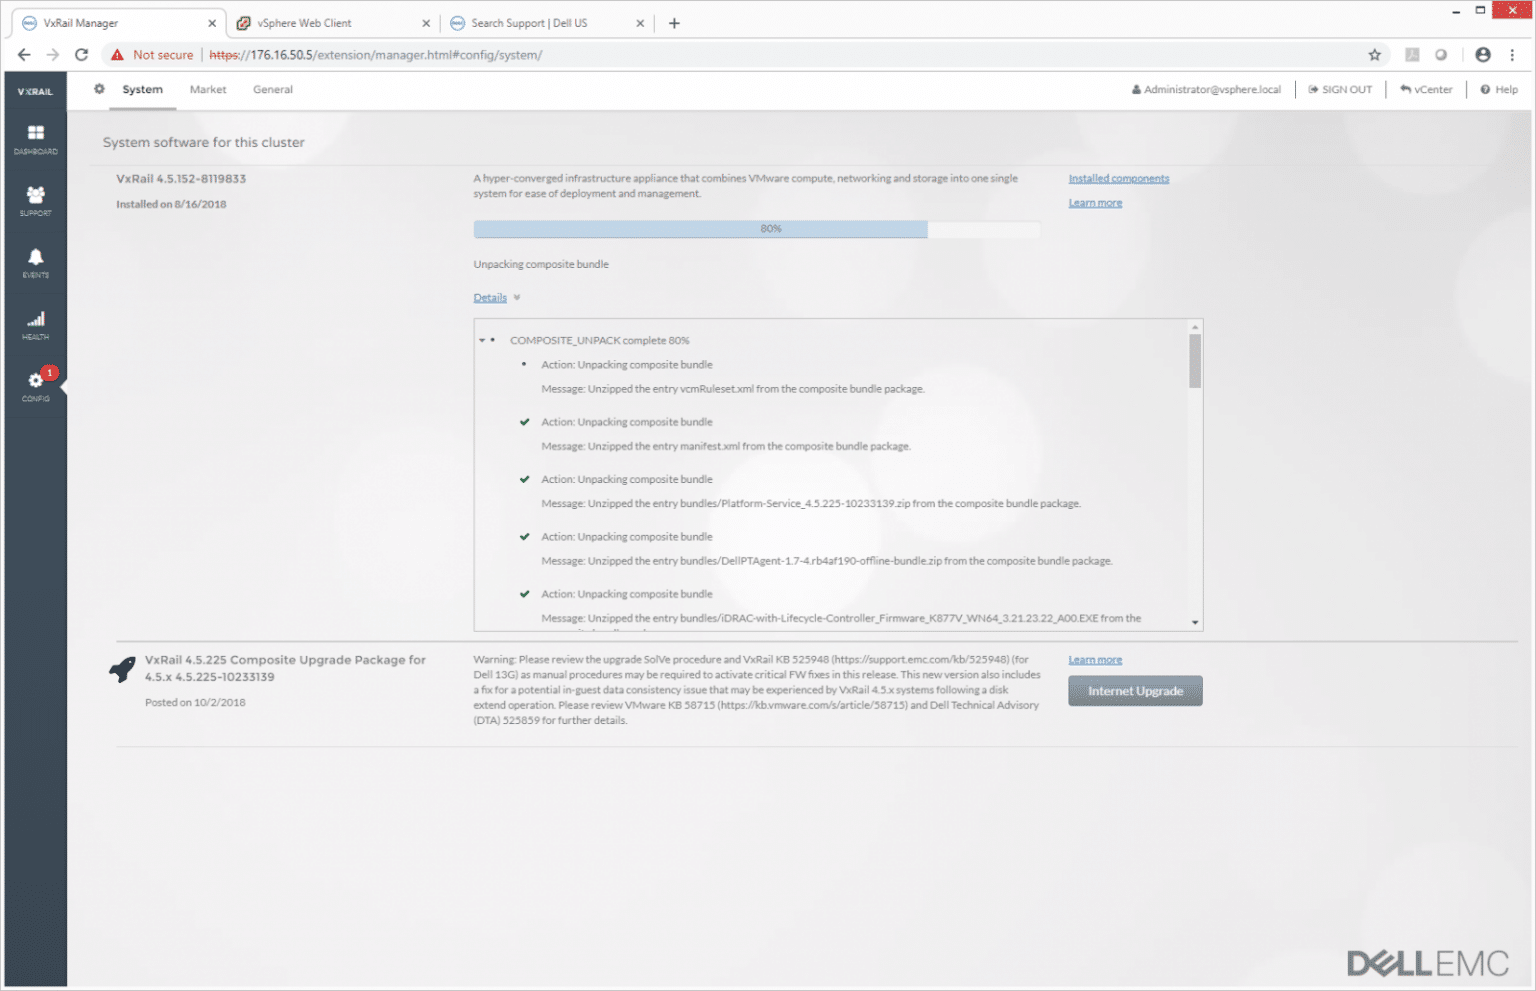Close the Search Support Dell US tab

640,23
